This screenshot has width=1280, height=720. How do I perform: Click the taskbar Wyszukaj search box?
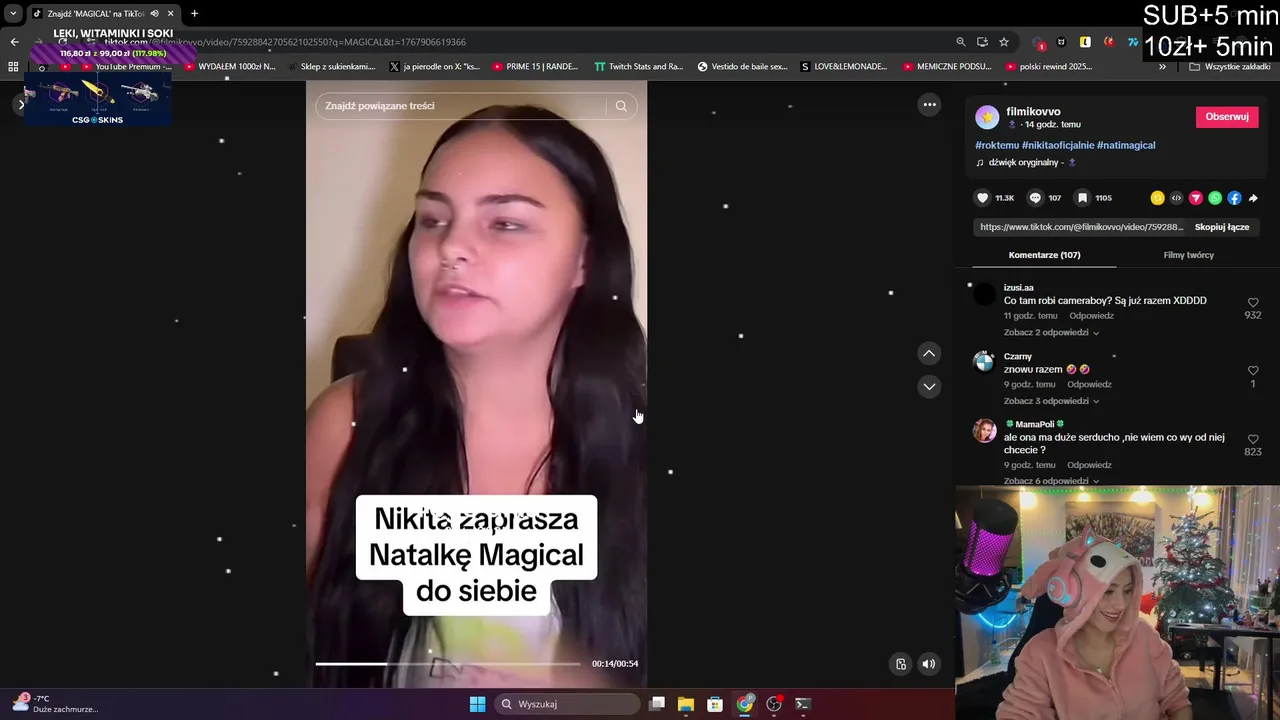(567, 704)
